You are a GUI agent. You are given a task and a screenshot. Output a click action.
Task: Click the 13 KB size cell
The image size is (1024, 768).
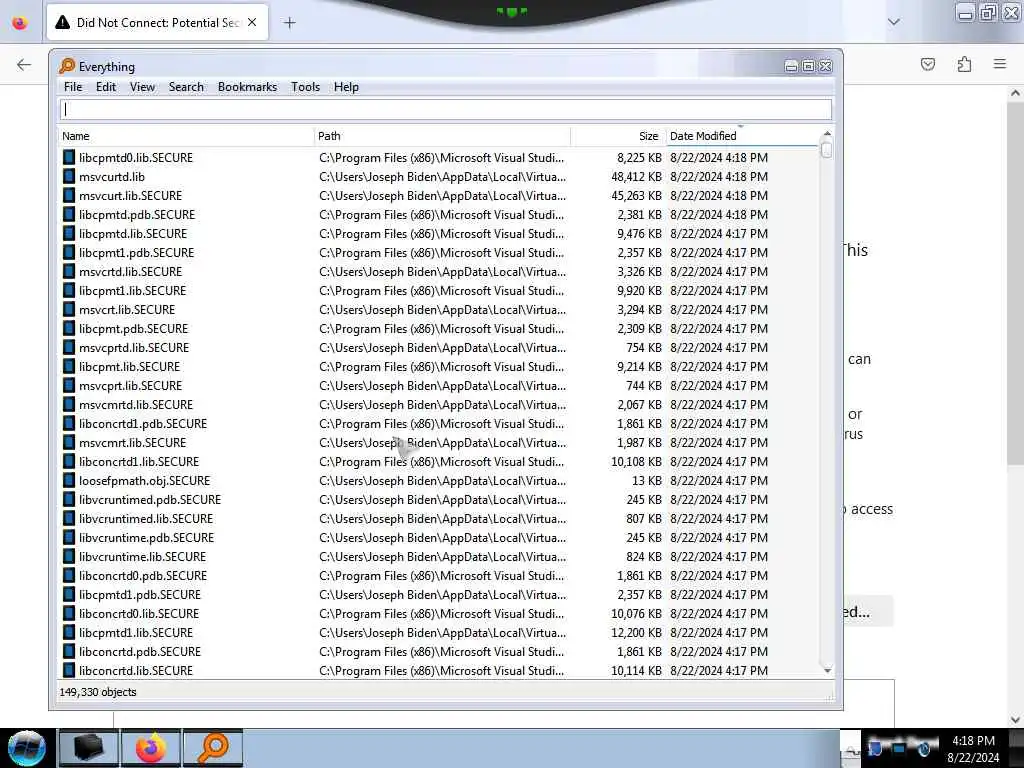tap(647, 480)
